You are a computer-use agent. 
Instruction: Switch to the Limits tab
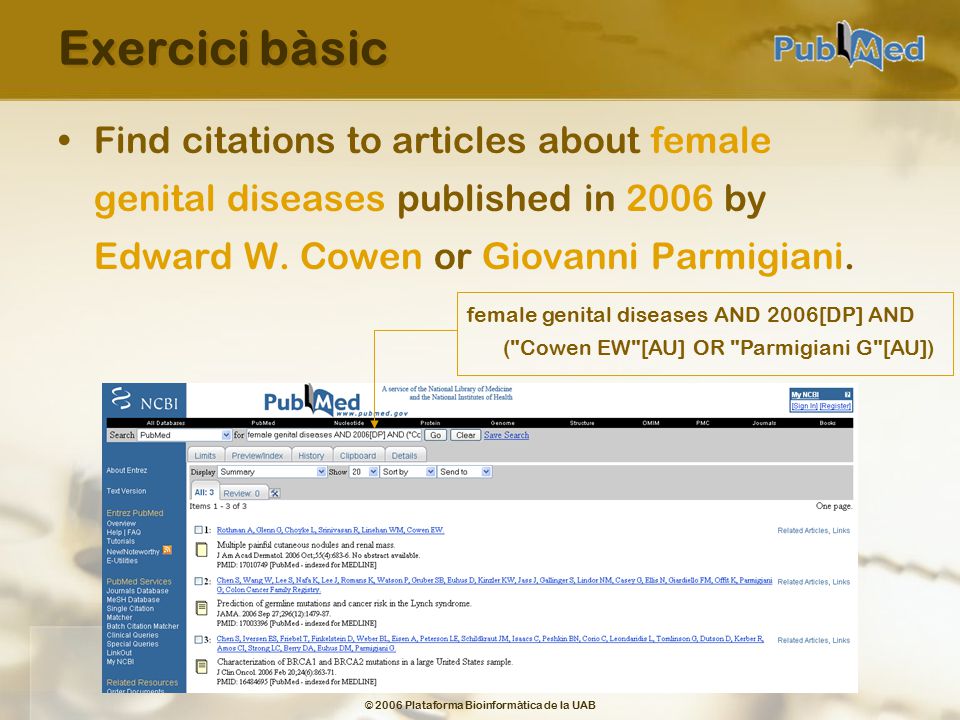(x=205, y=456)
